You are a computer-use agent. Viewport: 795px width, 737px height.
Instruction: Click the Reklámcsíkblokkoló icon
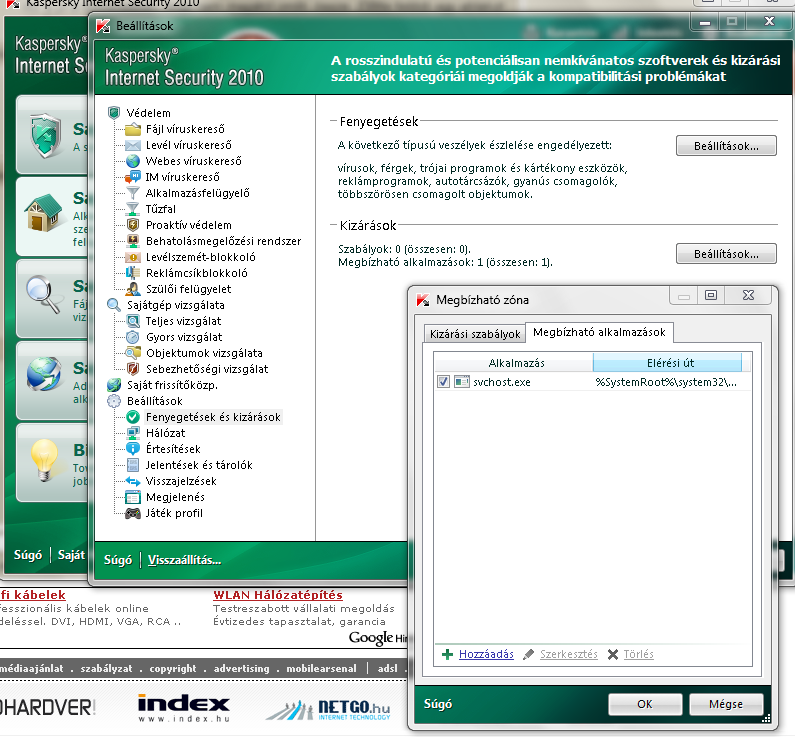[133, 273]
